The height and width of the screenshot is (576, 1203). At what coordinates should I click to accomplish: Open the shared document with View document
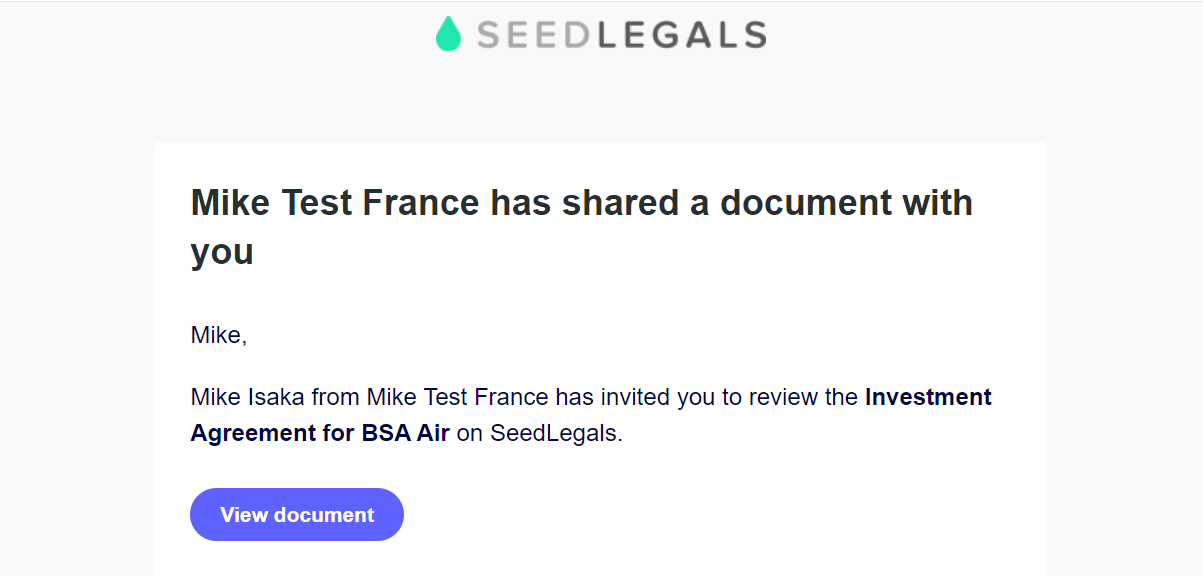point(297,514)
